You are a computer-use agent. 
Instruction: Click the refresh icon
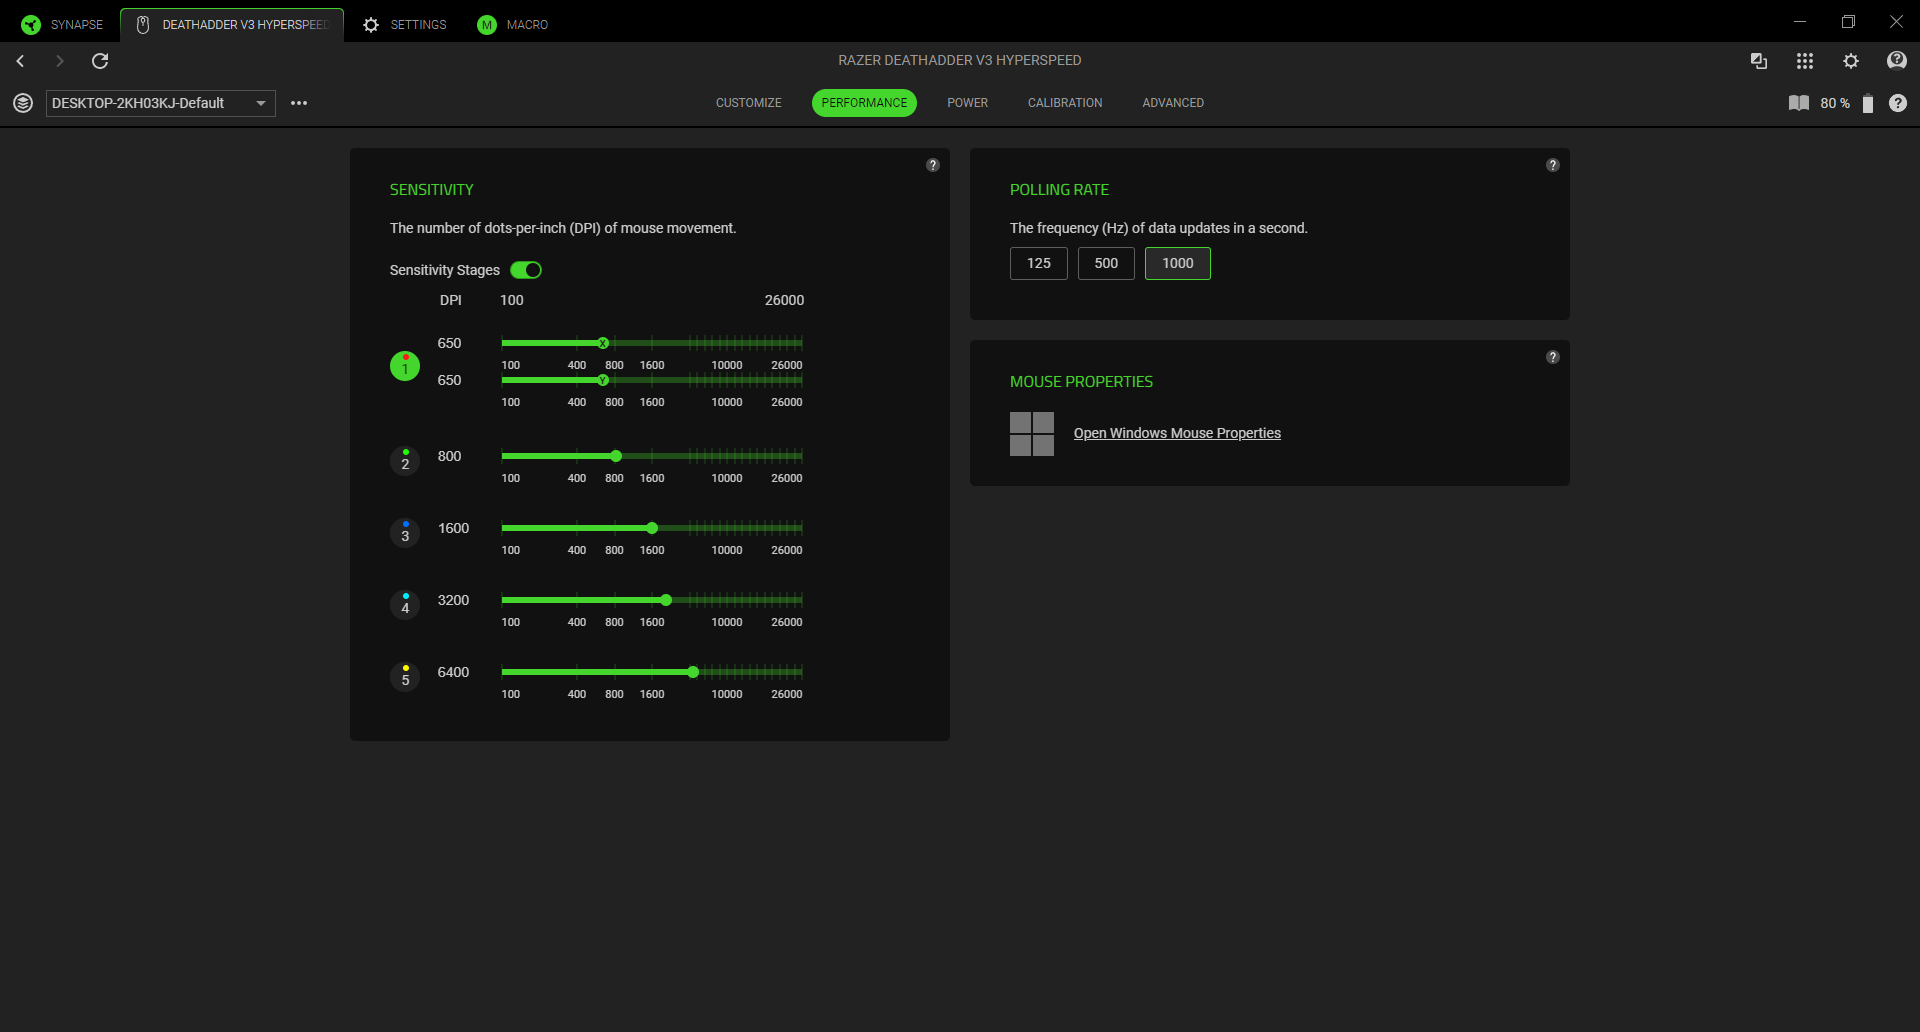tap(100, 61)
